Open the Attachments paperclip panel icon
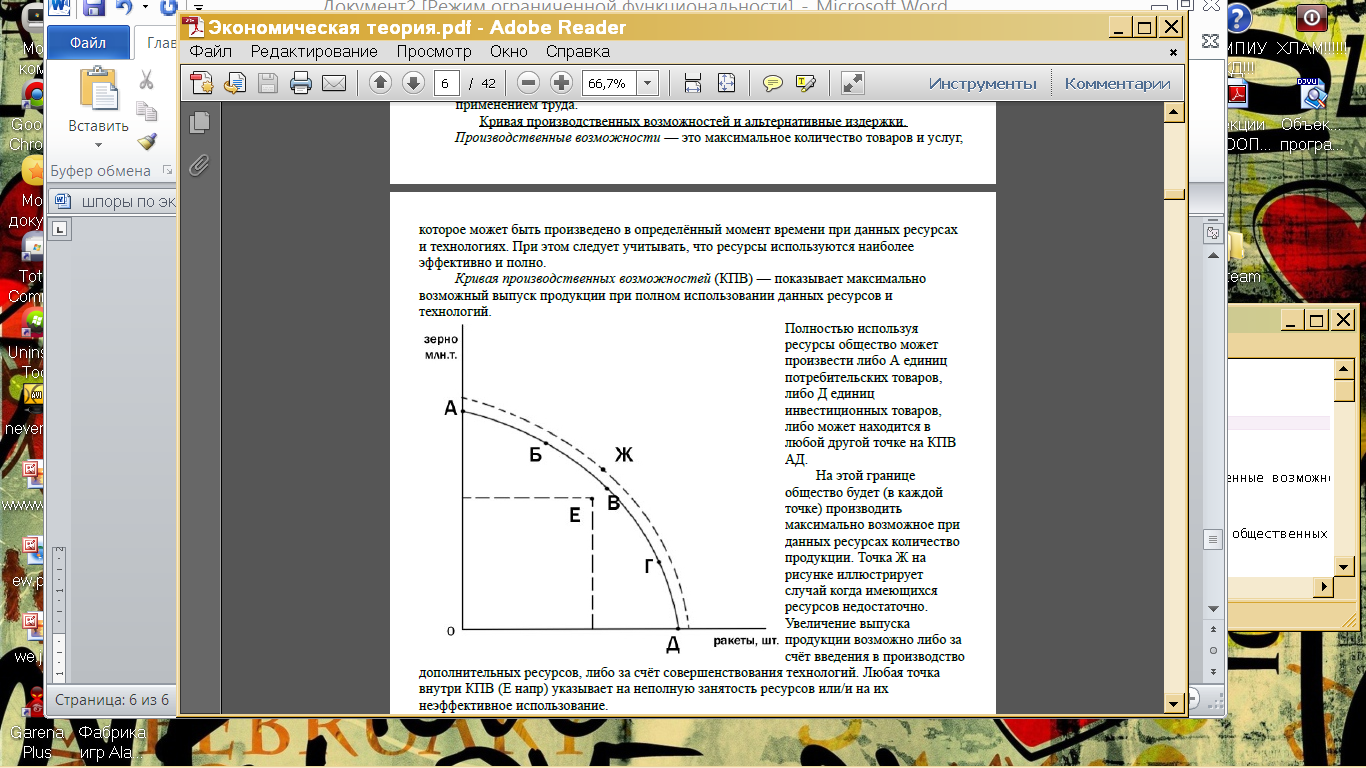 [x=200, y=165]
